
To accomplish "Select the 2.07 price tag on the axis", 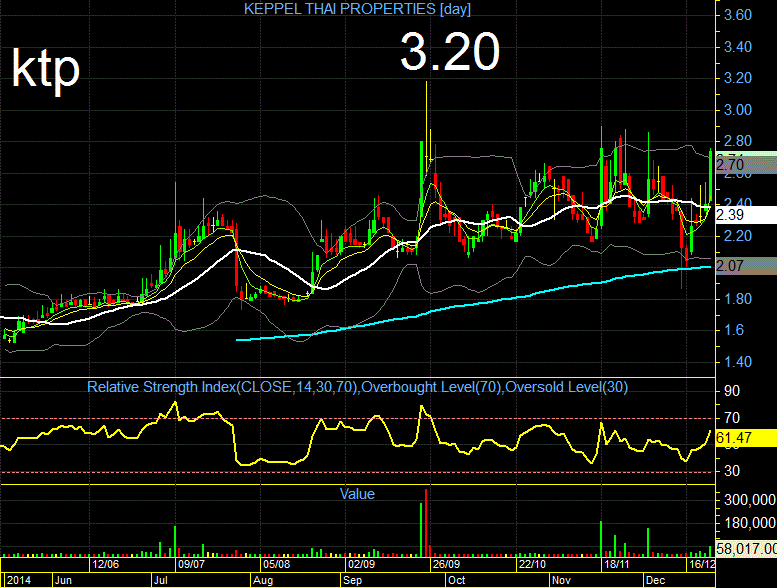I will (746, 266).
